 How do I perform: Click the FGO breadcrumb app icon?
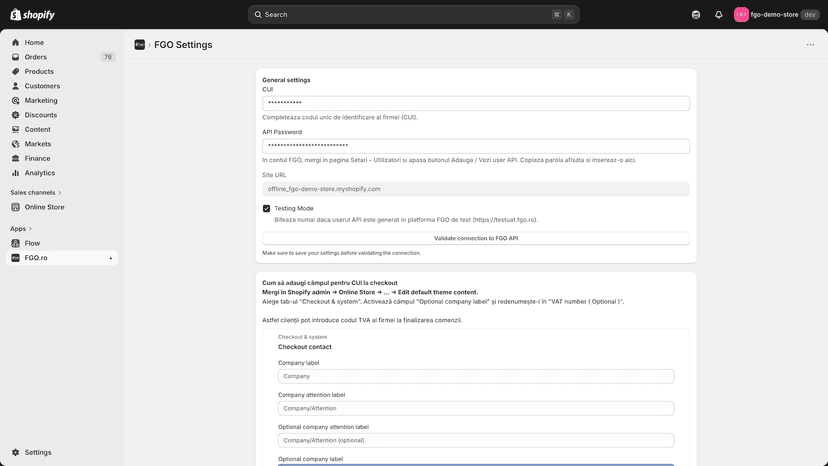(x=139, y=45)
